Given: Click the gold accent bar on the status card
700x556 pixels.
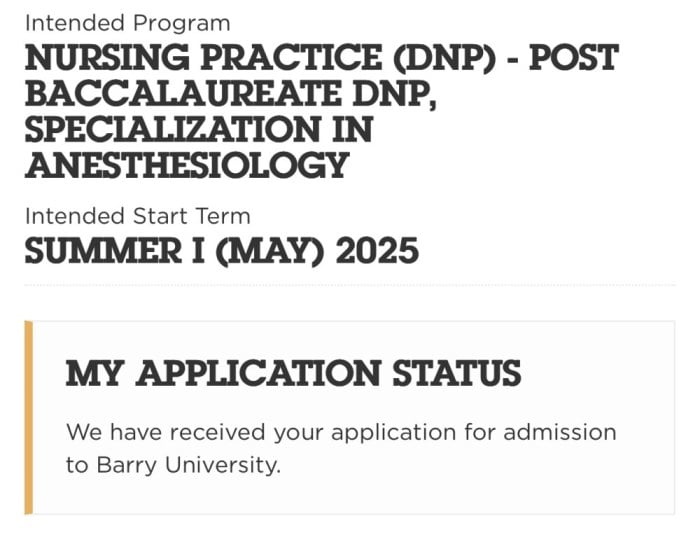Looking at the screenshot, I should tap(29, 417).
